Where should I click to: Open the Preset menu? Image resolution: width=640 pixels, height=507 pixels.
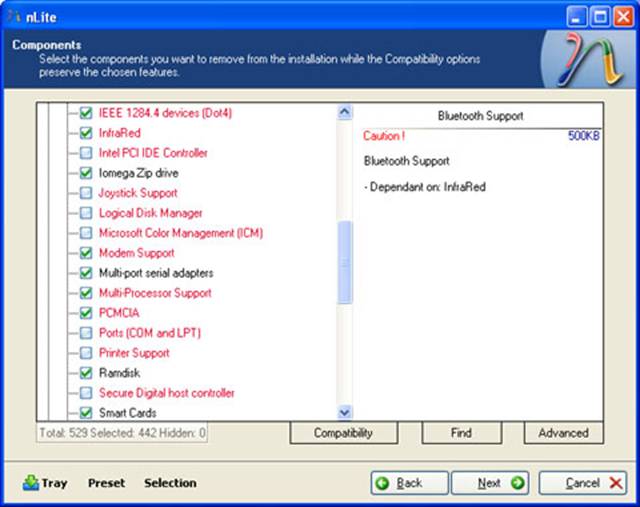pyautogui.click(x=106, y=483)
